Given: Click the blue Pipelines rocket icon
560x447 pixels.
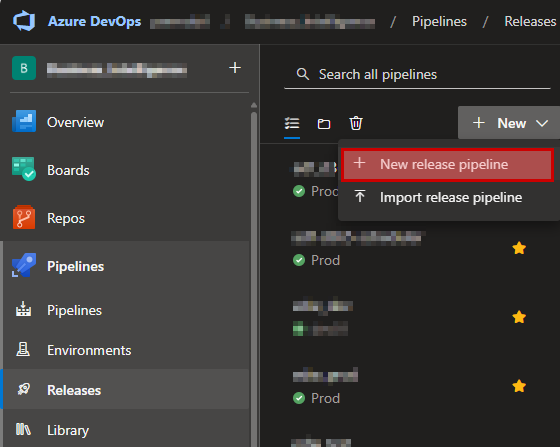Looking at the screenshot, I should click(x=24, y=265).
